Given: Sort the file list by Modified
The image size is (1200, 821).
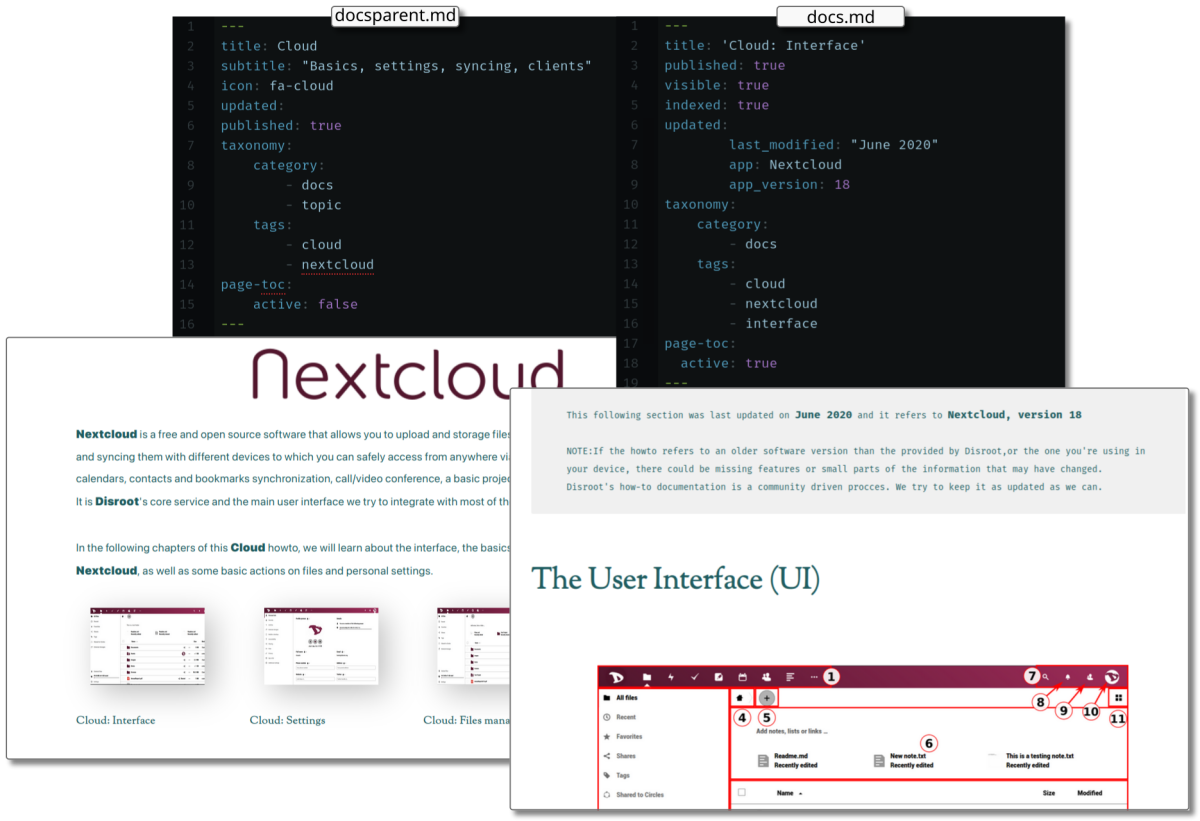Looking at the screenshot, I should click(x=1089, y=793).
